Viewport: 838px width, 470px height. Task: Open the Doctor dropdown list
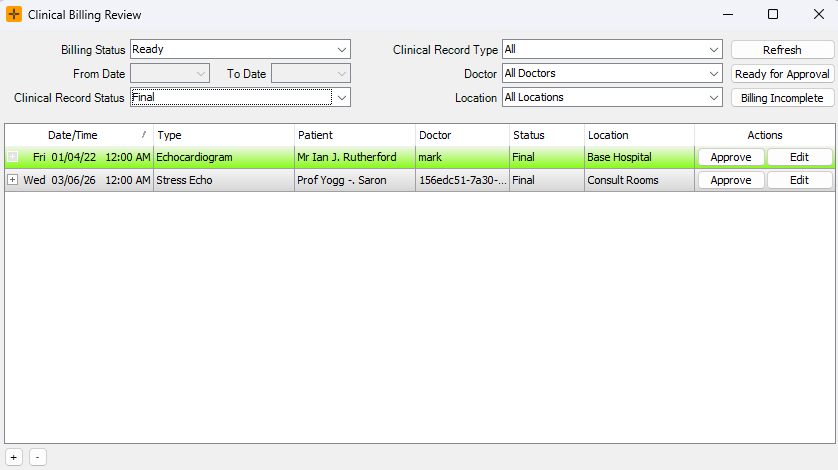pyautogui.click(x=612, y=73)
